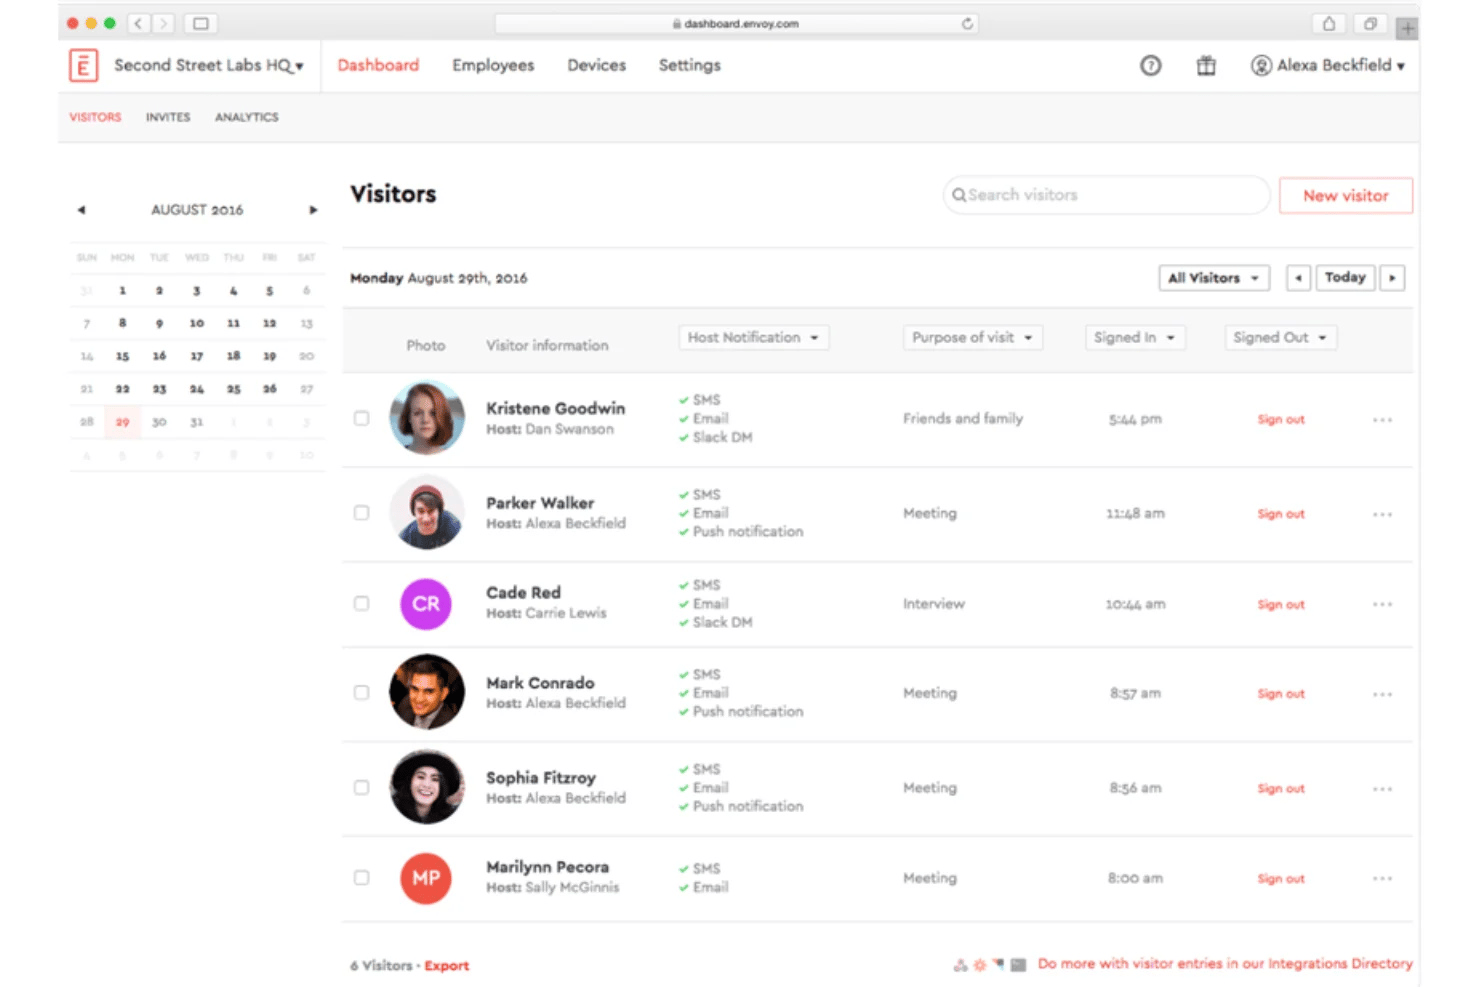Screen dimensions: 1480x987
Task: Open All Visitors filter dropdown
Action: [x=1214, y=278]
